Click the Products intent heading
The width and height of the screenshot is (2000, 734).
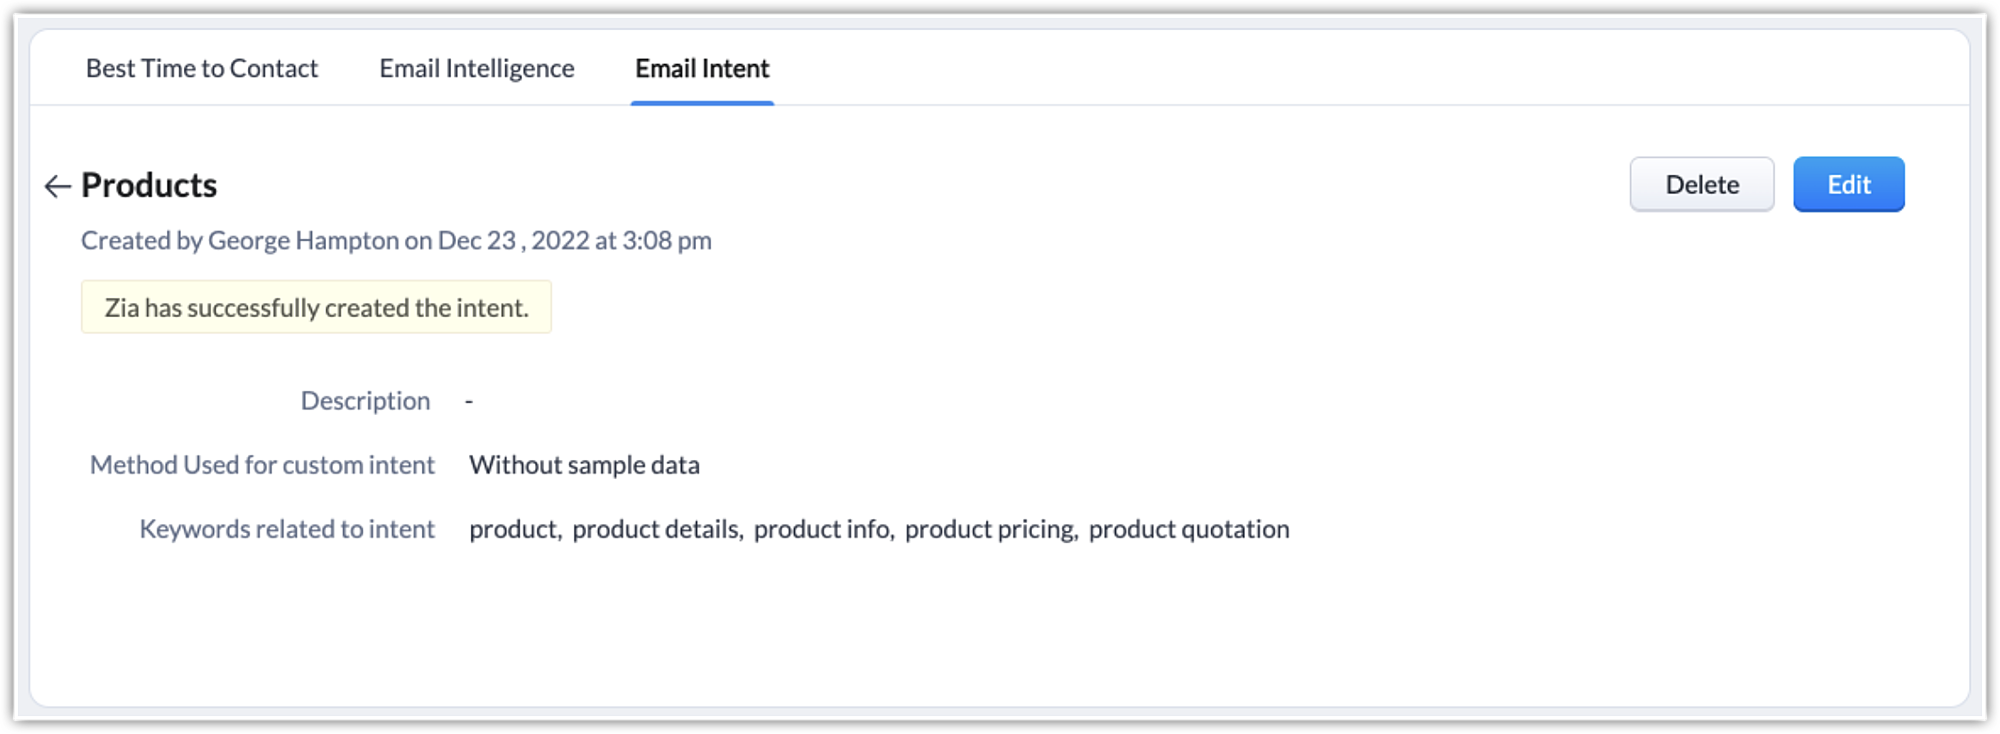(149, 185)
